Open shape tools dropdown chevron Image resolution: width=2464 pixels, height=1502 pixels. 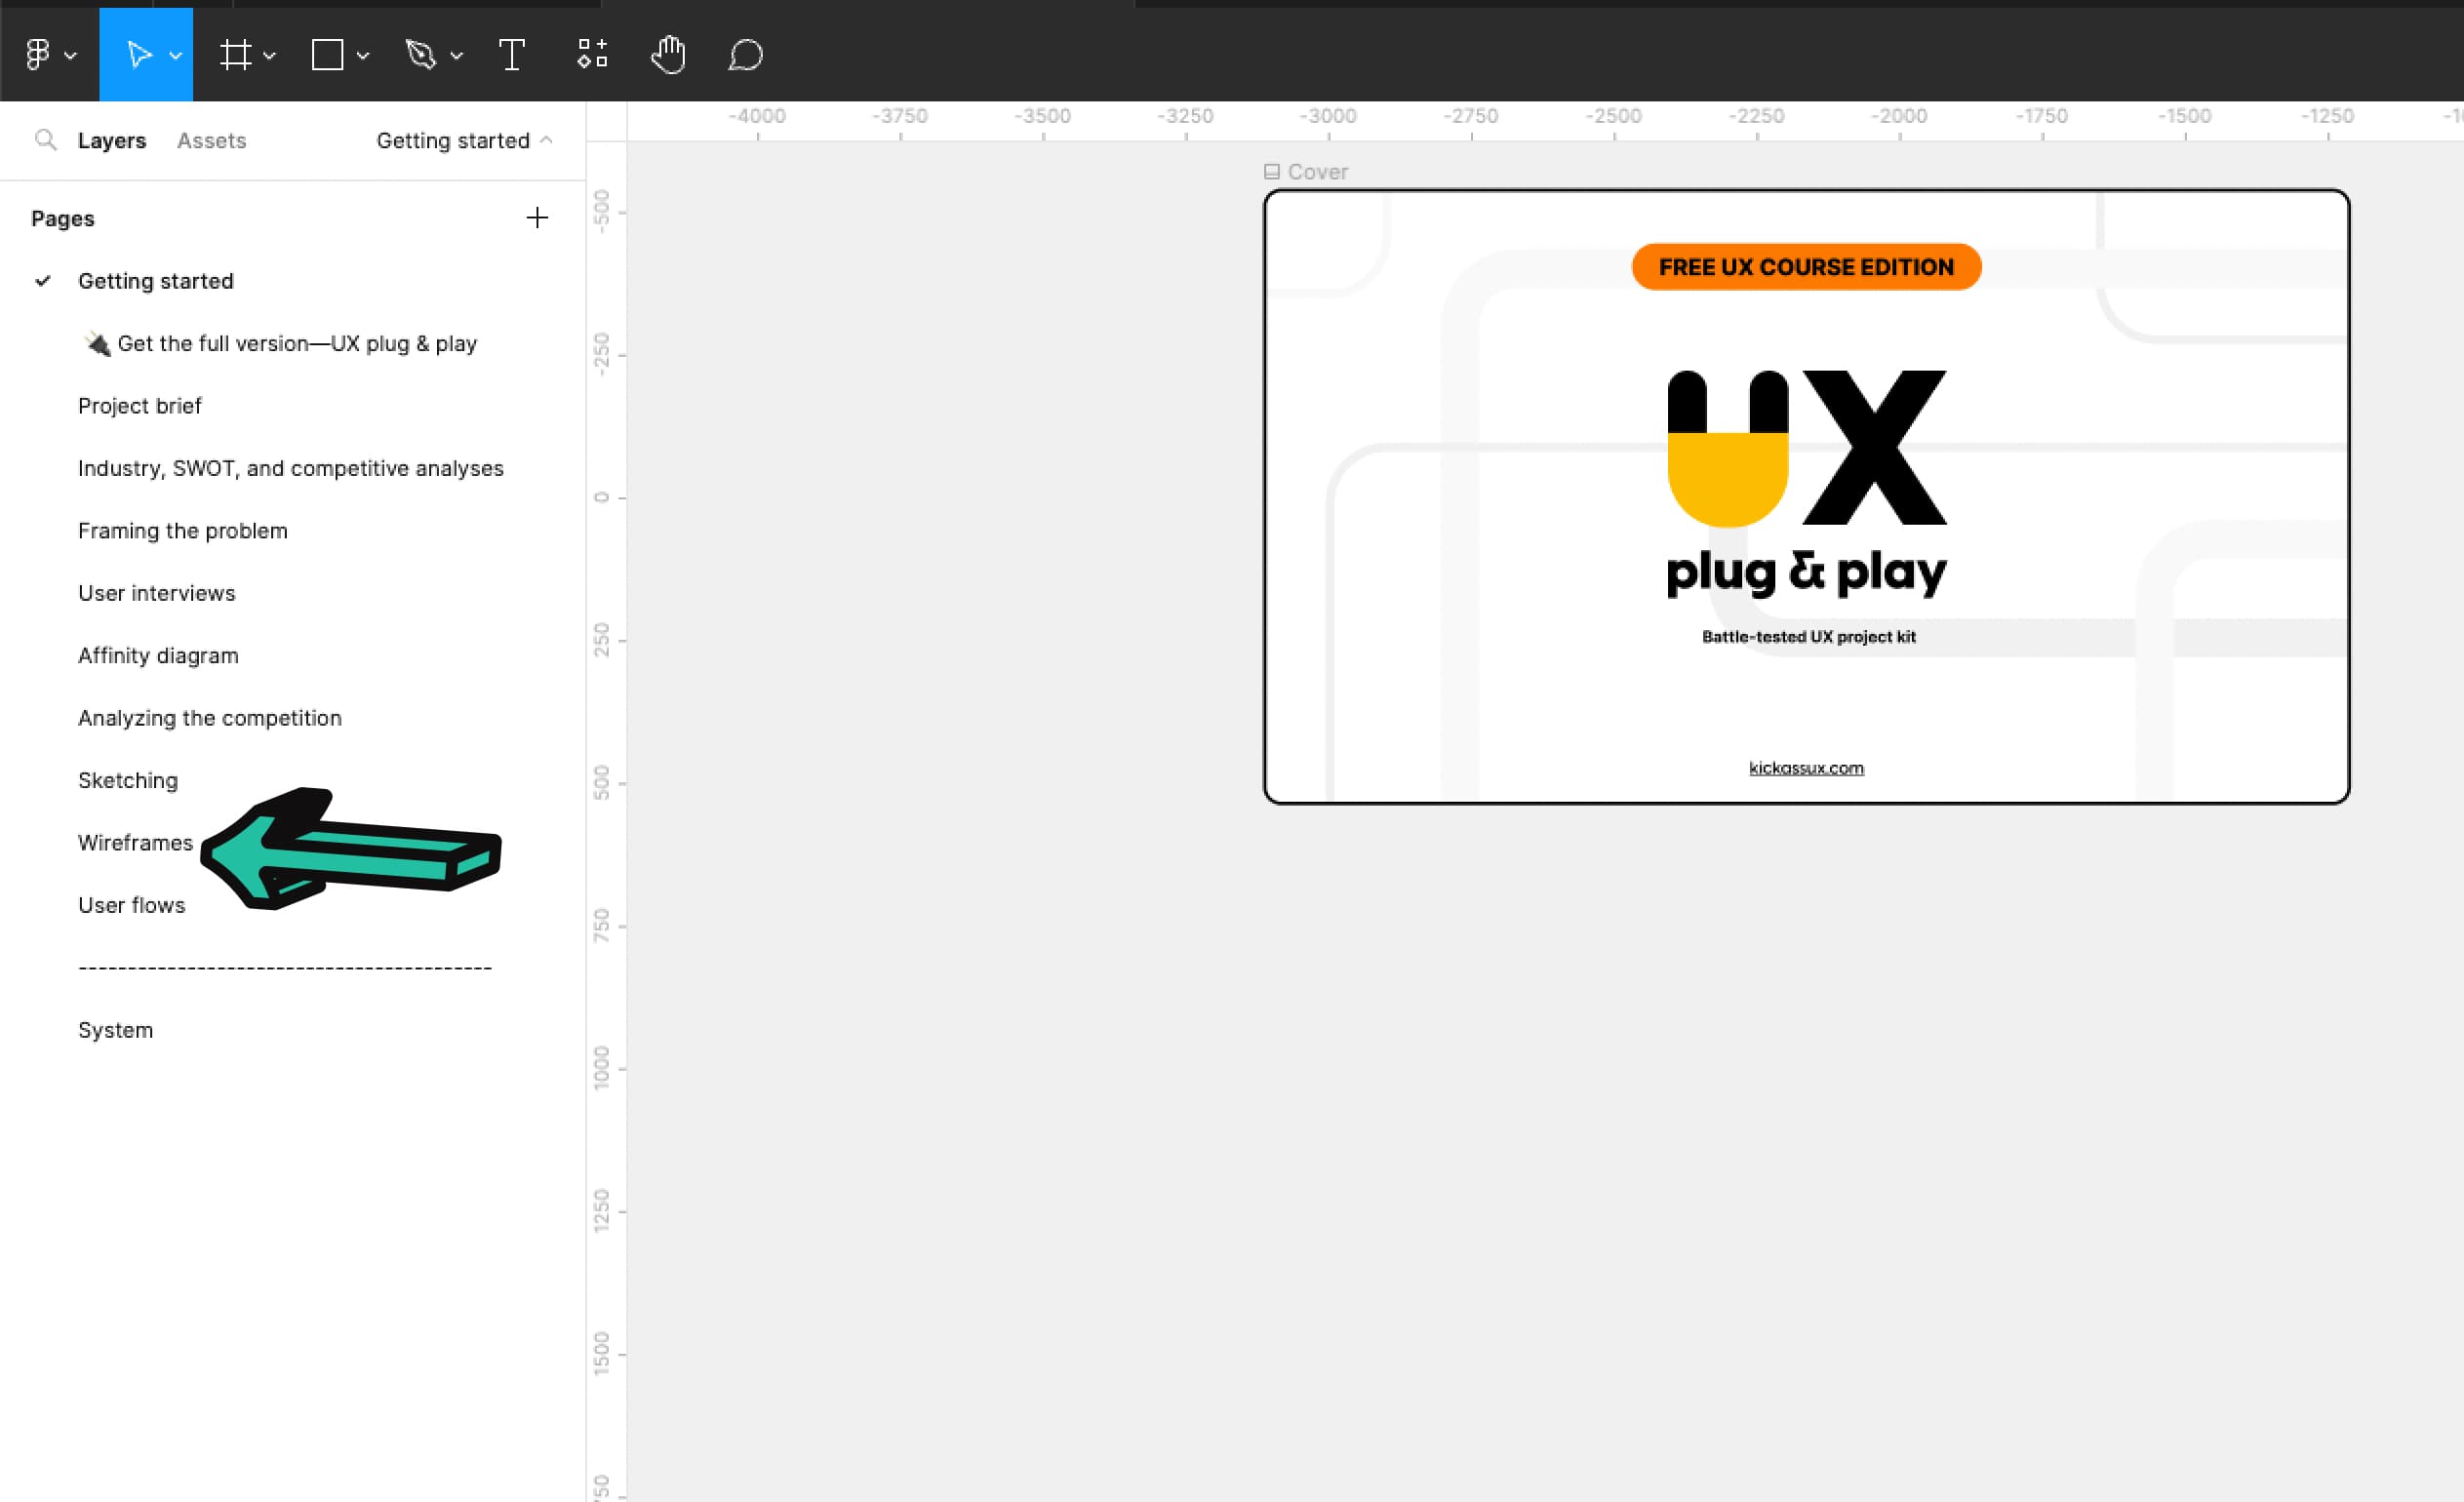pos(363,56)
